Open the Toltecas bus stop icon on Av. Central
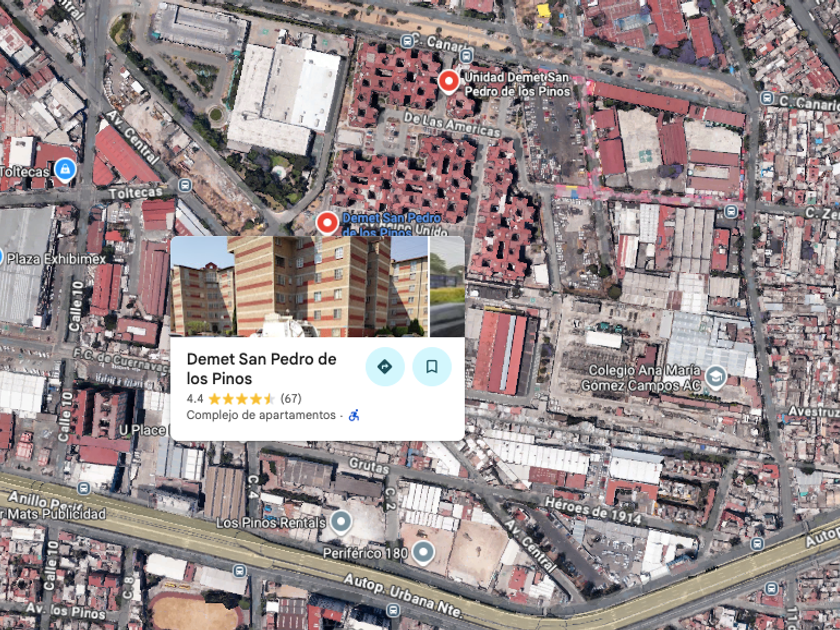Screen dimensions: 840x630 coord(185,185)
